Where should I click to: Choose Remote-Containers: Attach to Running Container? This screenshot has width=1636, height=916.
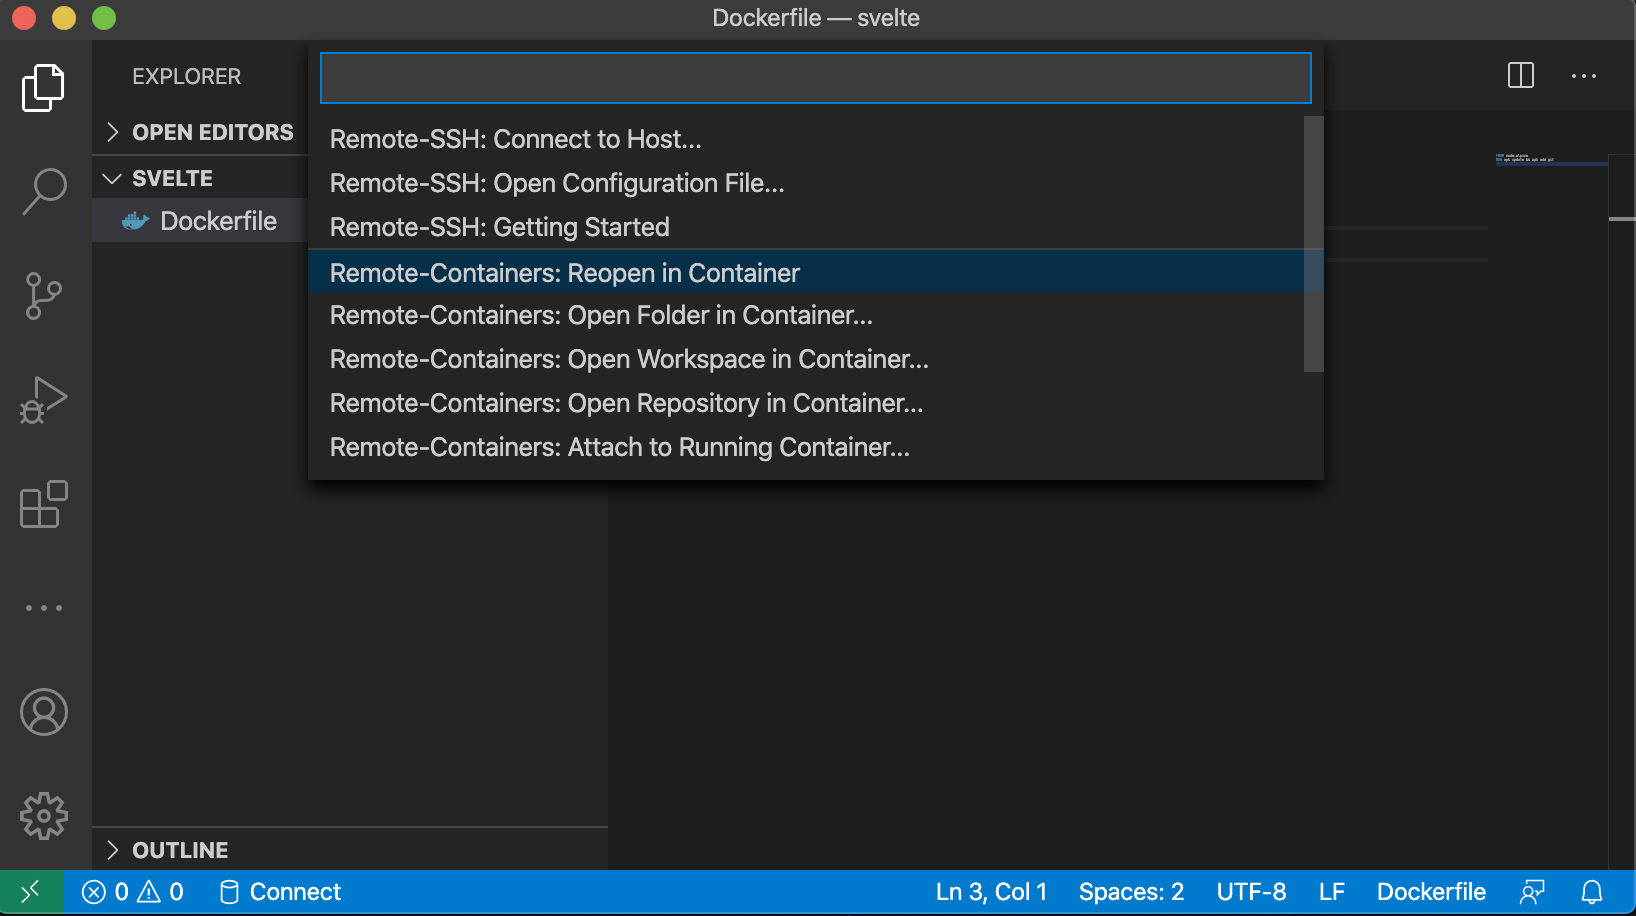(806, 447)
